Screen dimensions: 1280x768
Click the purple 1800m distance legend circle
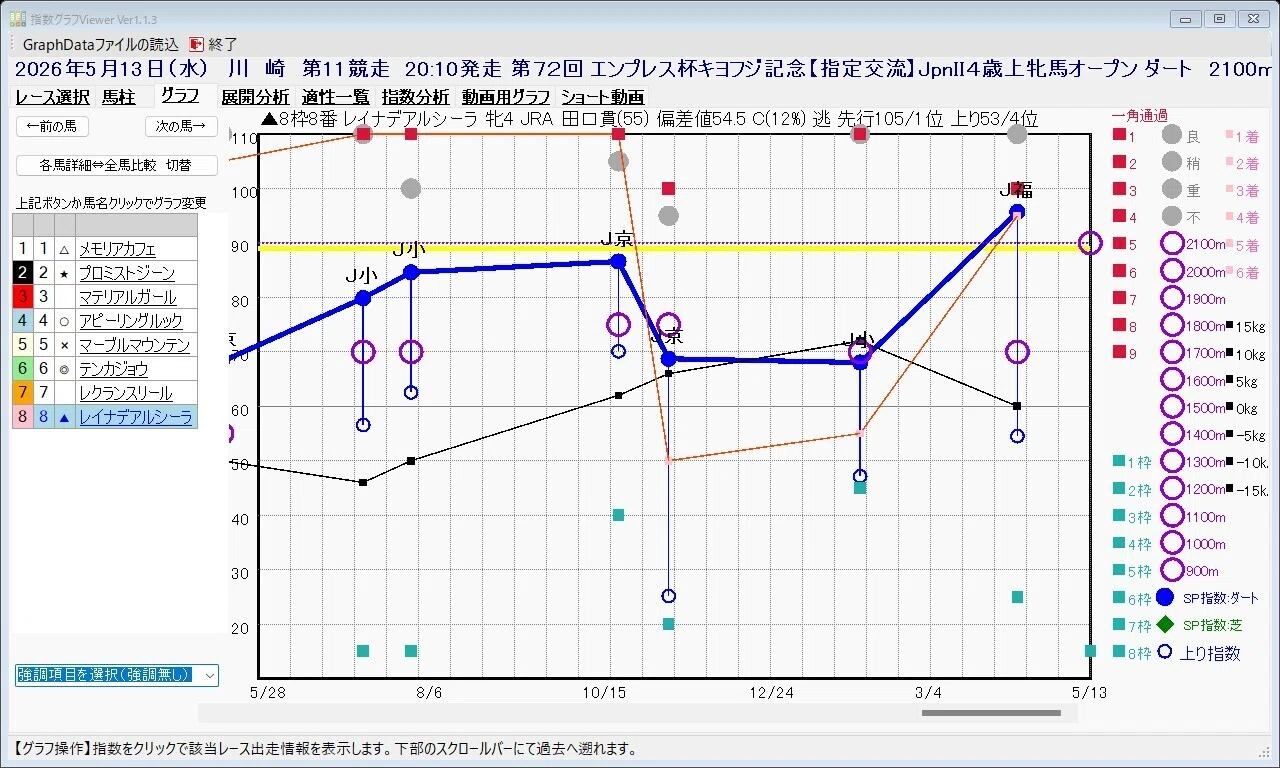1172,325
